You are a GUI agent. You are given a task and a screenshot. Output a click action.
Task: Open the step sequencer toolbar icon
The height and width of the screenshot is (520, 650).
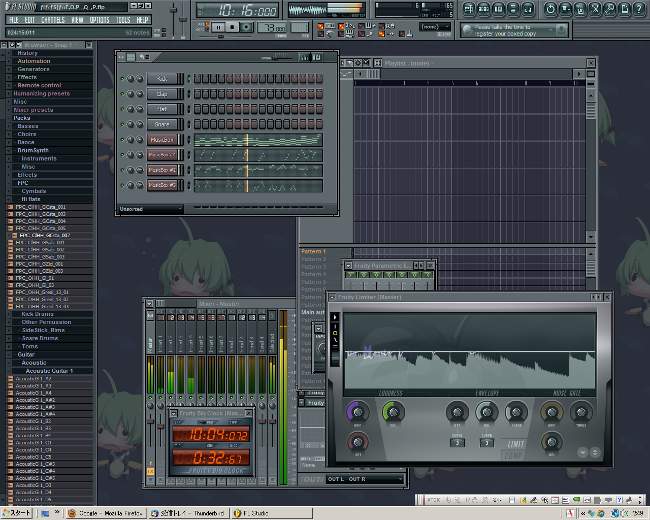(x=484, y=9)
